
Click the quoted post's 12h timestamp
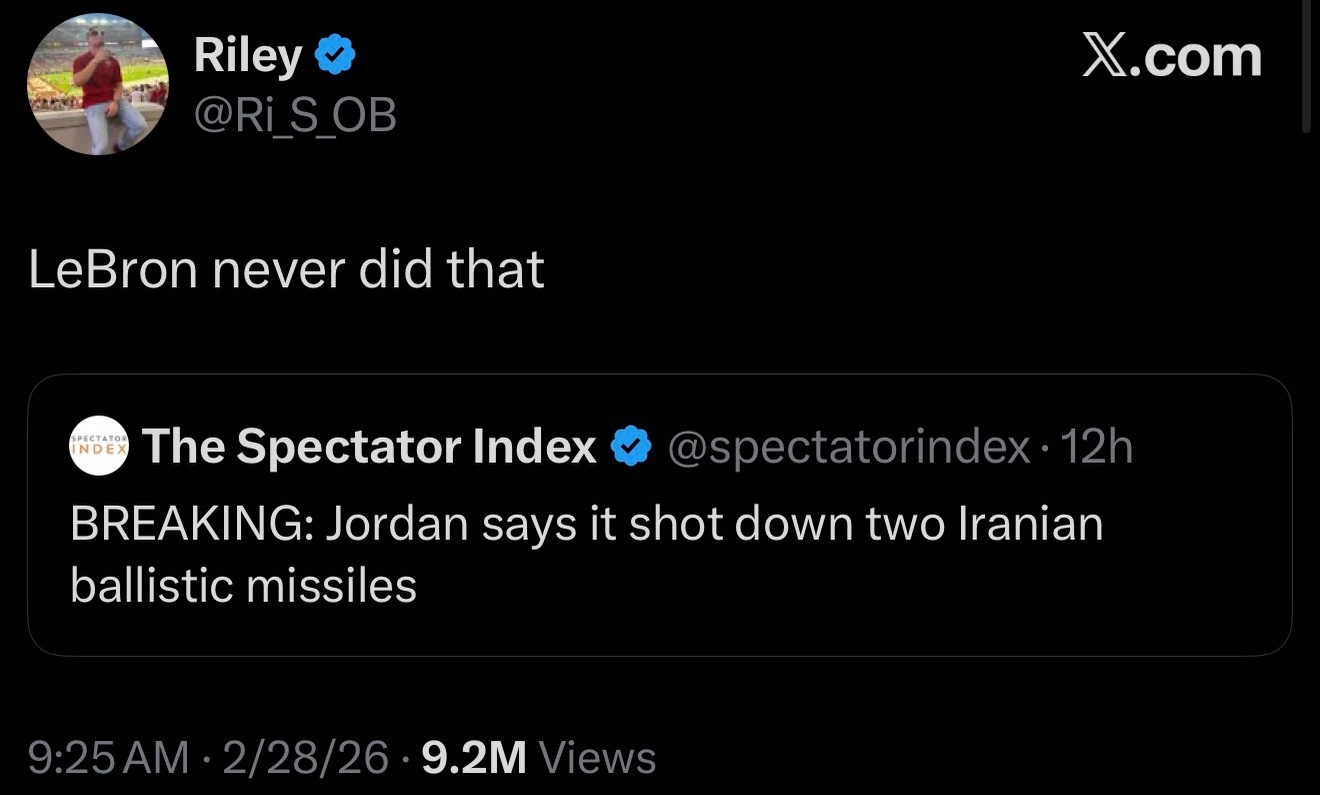tap(1096, 447)
